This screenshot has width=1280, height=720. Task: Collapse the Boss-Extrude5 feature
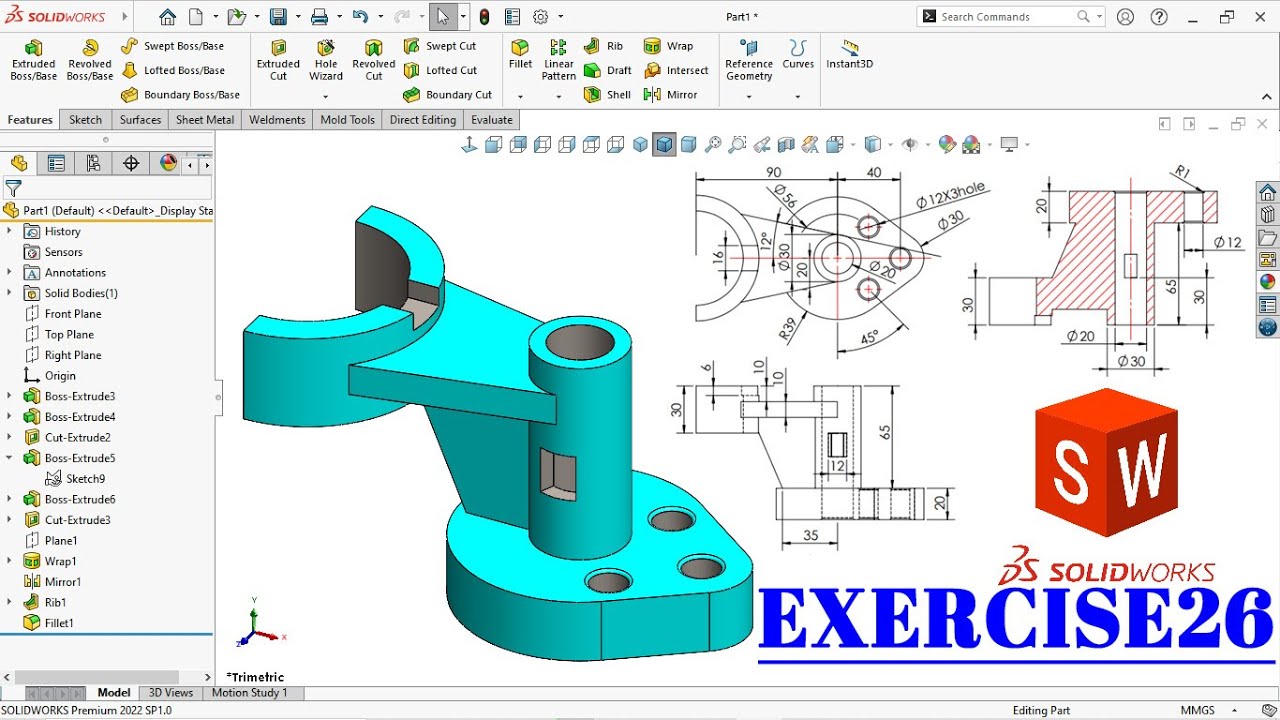pos(9,458)
